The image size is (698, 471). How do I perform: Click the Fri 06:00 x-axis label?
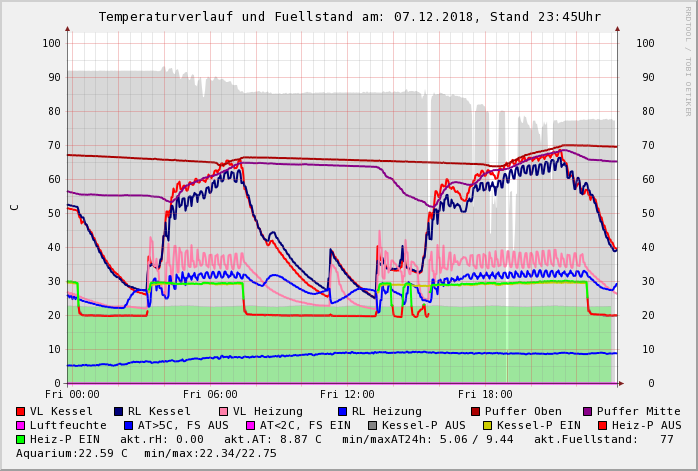click(x=210, y=394)
